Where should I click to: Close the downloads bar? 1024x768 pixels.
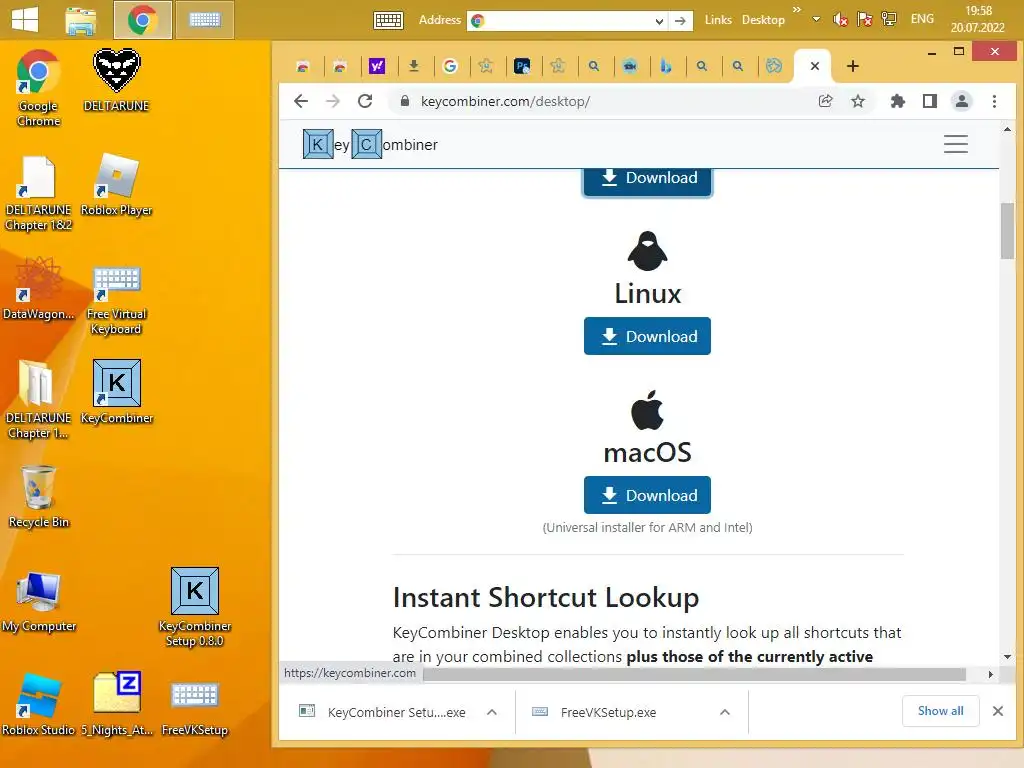tap(998, 711)
